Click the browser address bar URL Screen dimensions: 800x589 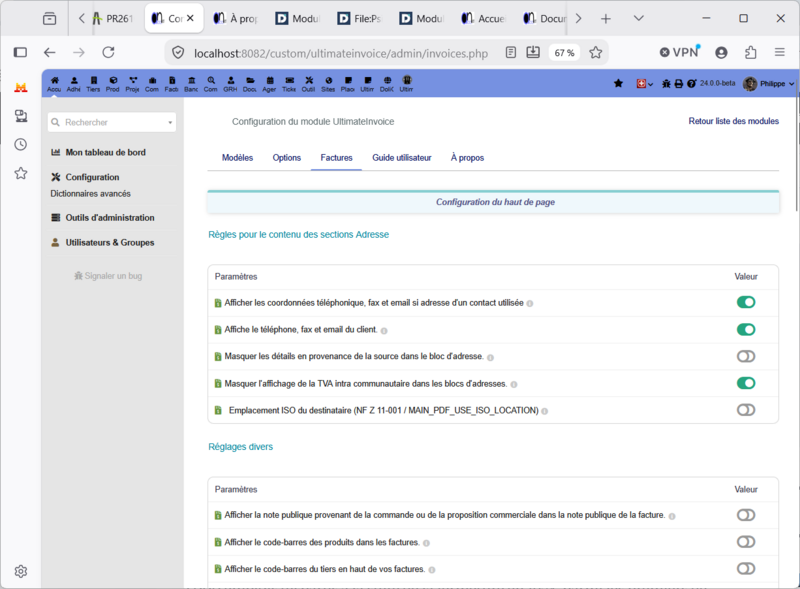pos(341,53)
